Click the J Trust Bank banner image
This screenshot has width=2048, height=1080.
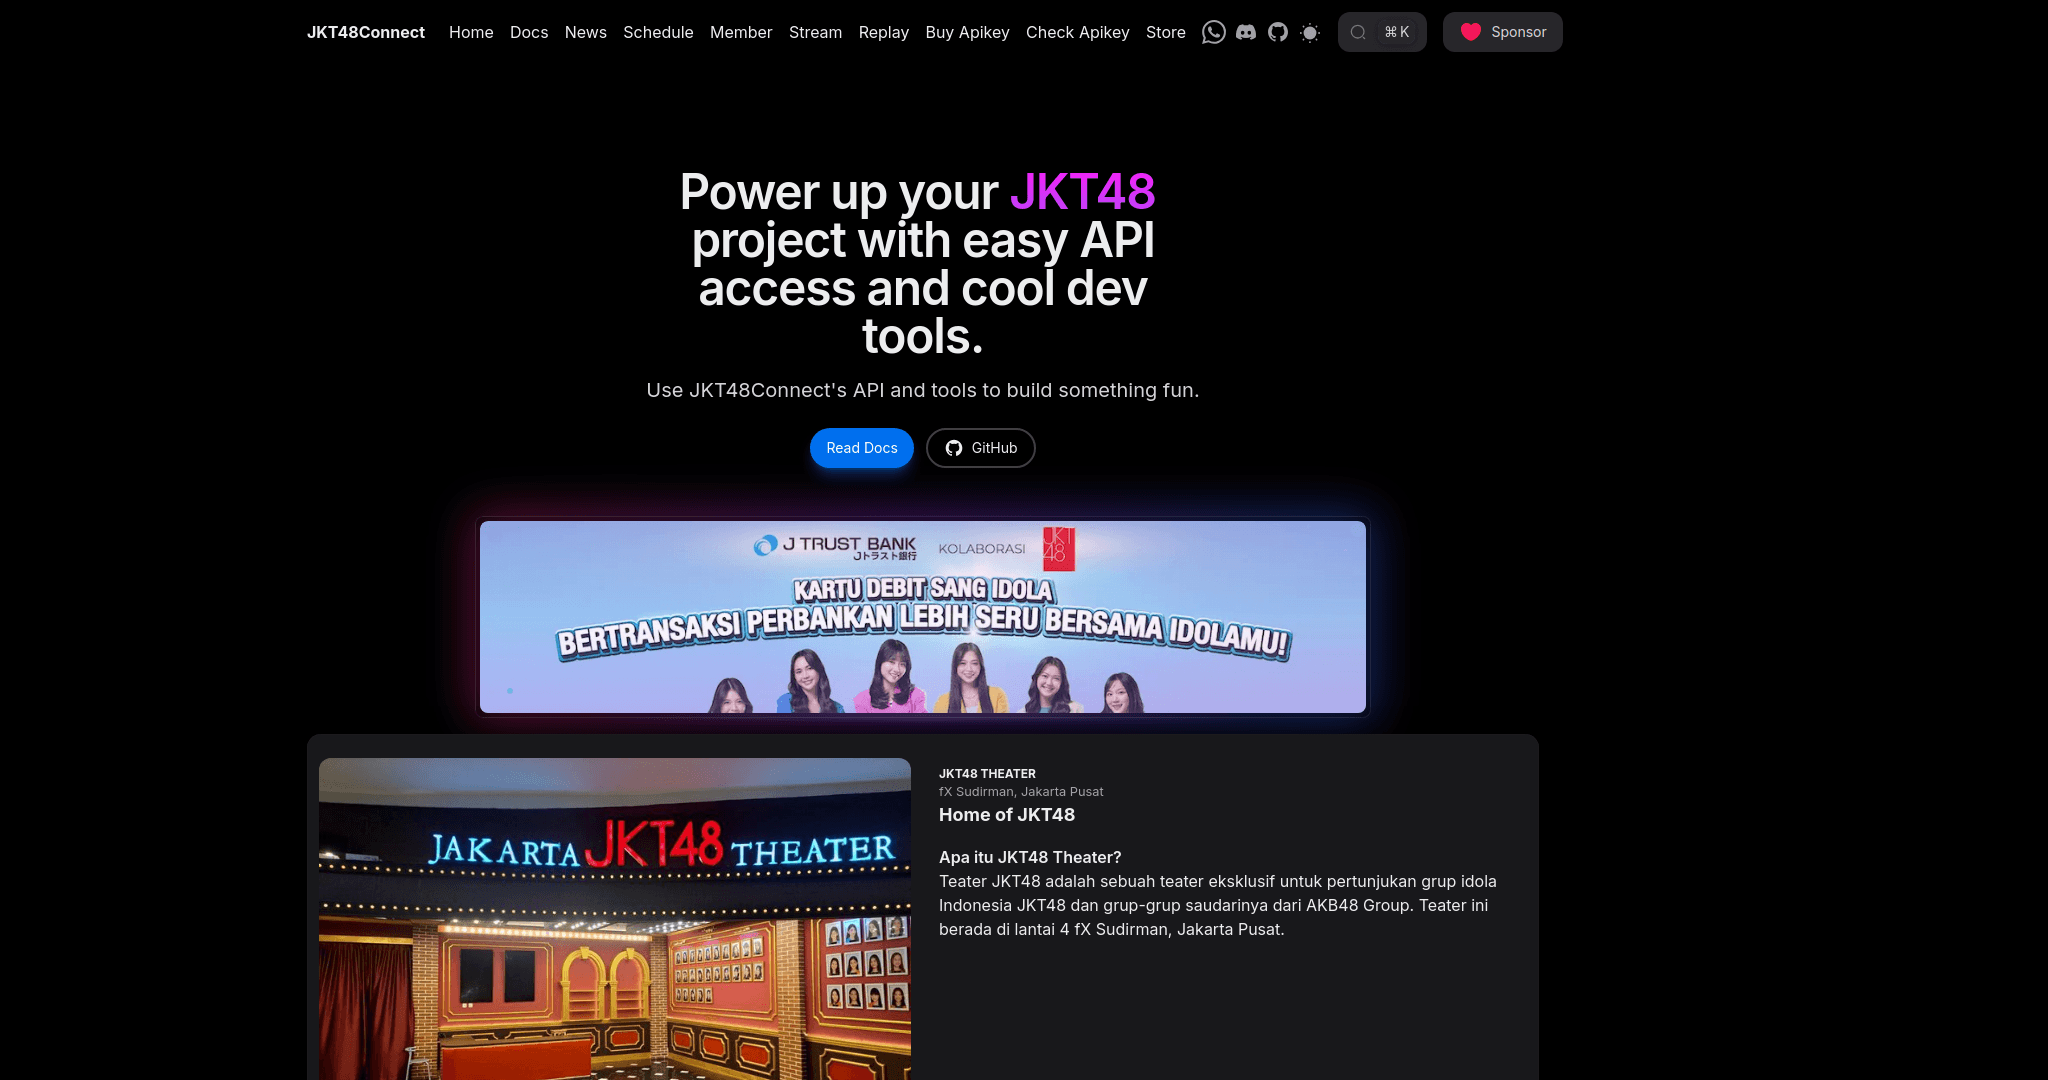tap(922, 617)
